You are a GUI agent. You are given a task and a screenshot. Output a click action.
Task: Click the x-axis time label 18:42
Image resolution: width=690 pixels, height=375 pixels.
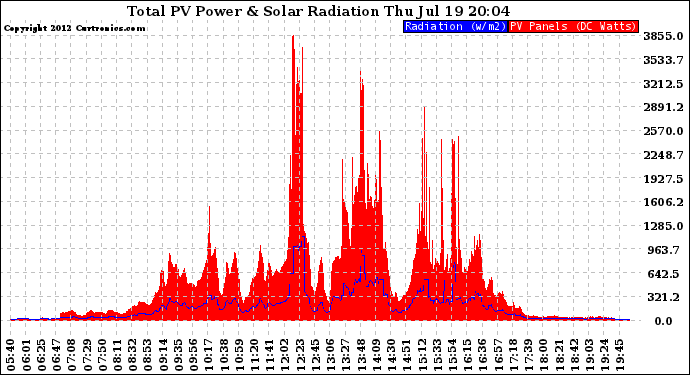click(x=575, y=355)
